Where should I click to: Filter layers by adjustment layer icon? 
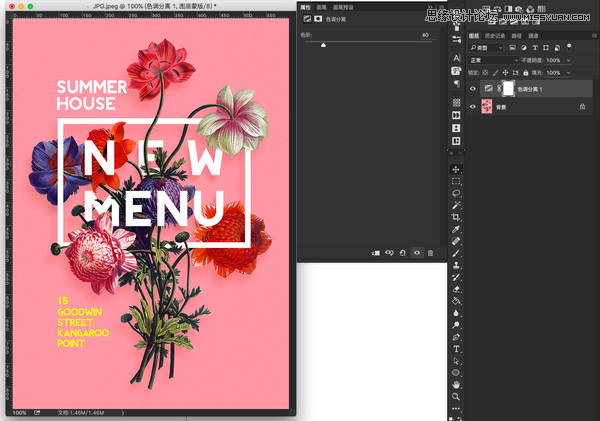coord(523,48)
